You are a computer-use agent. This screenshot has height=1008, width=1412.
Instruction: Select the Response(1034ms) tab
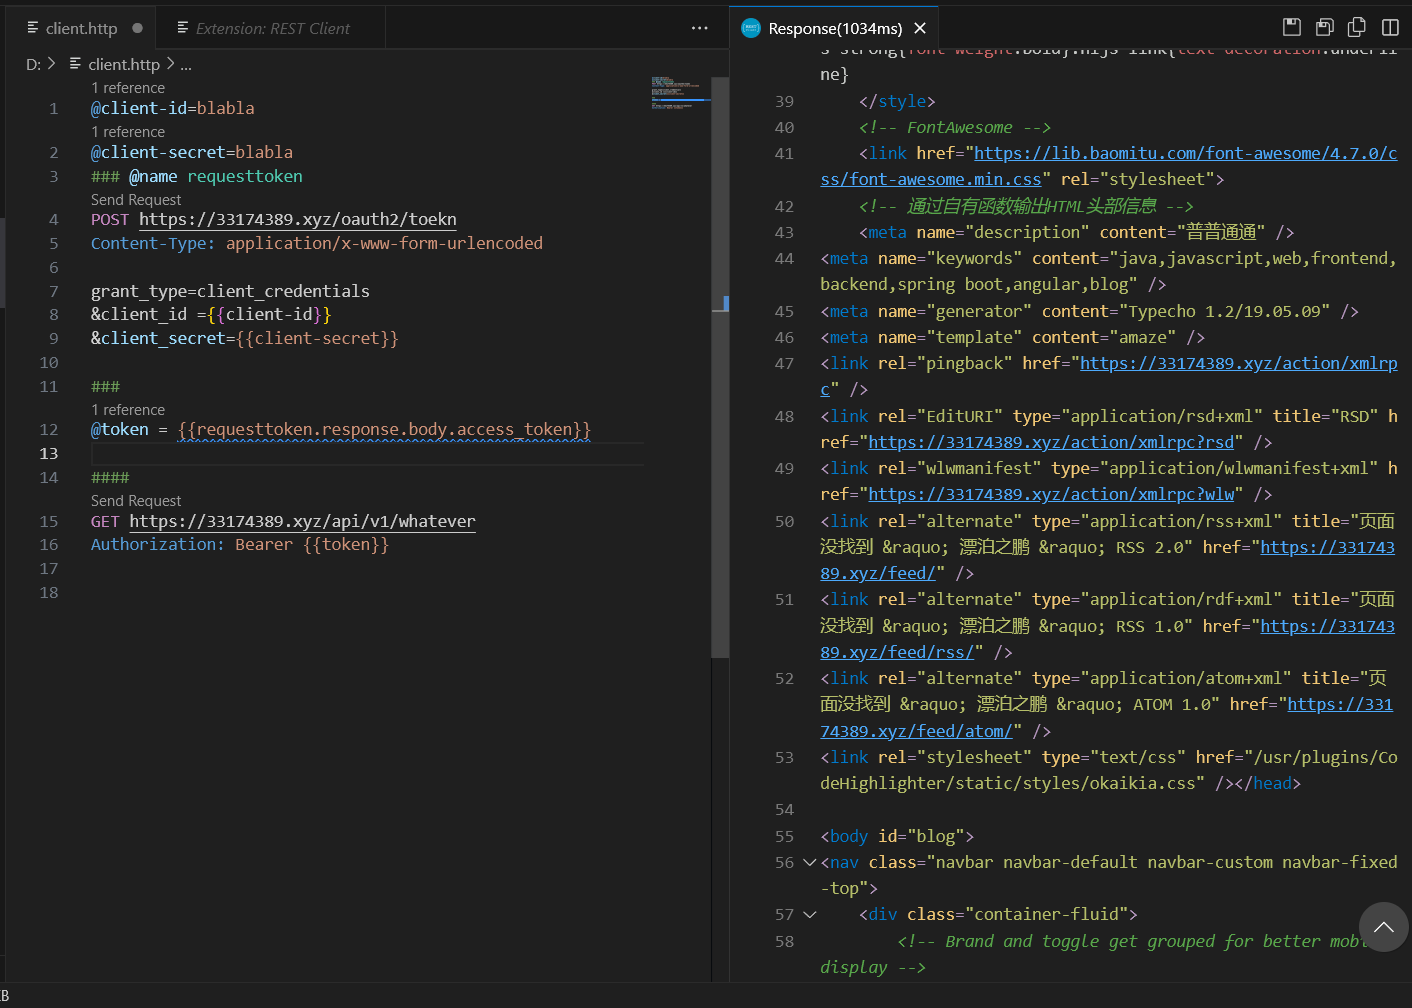click(835, 28)
